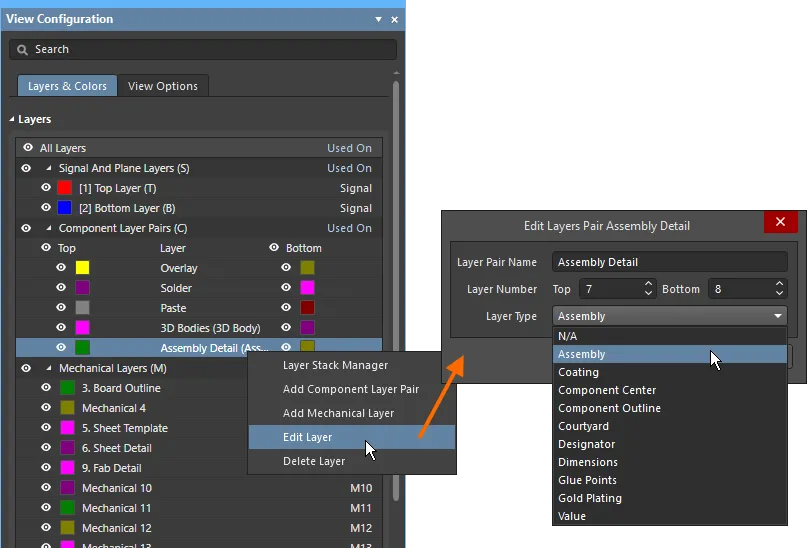Viewport: 807px width, 548px height.
Task: Choose Edit Layer from context menu
Action: coord(352,437)
